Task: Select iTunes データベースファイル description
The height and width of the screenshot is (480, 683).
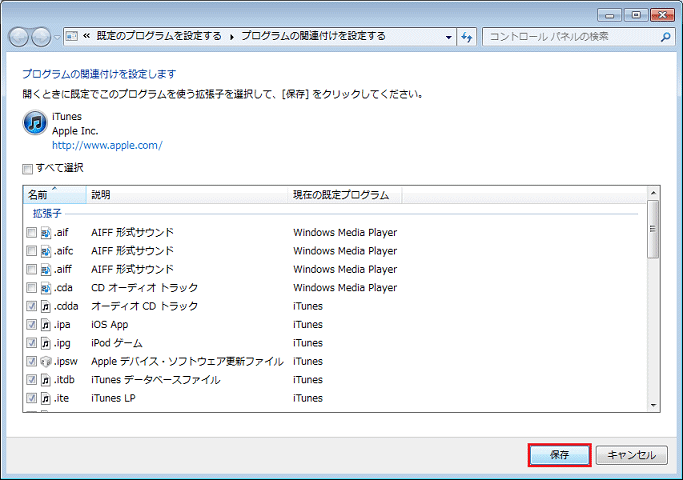Action: coord(156,380)
